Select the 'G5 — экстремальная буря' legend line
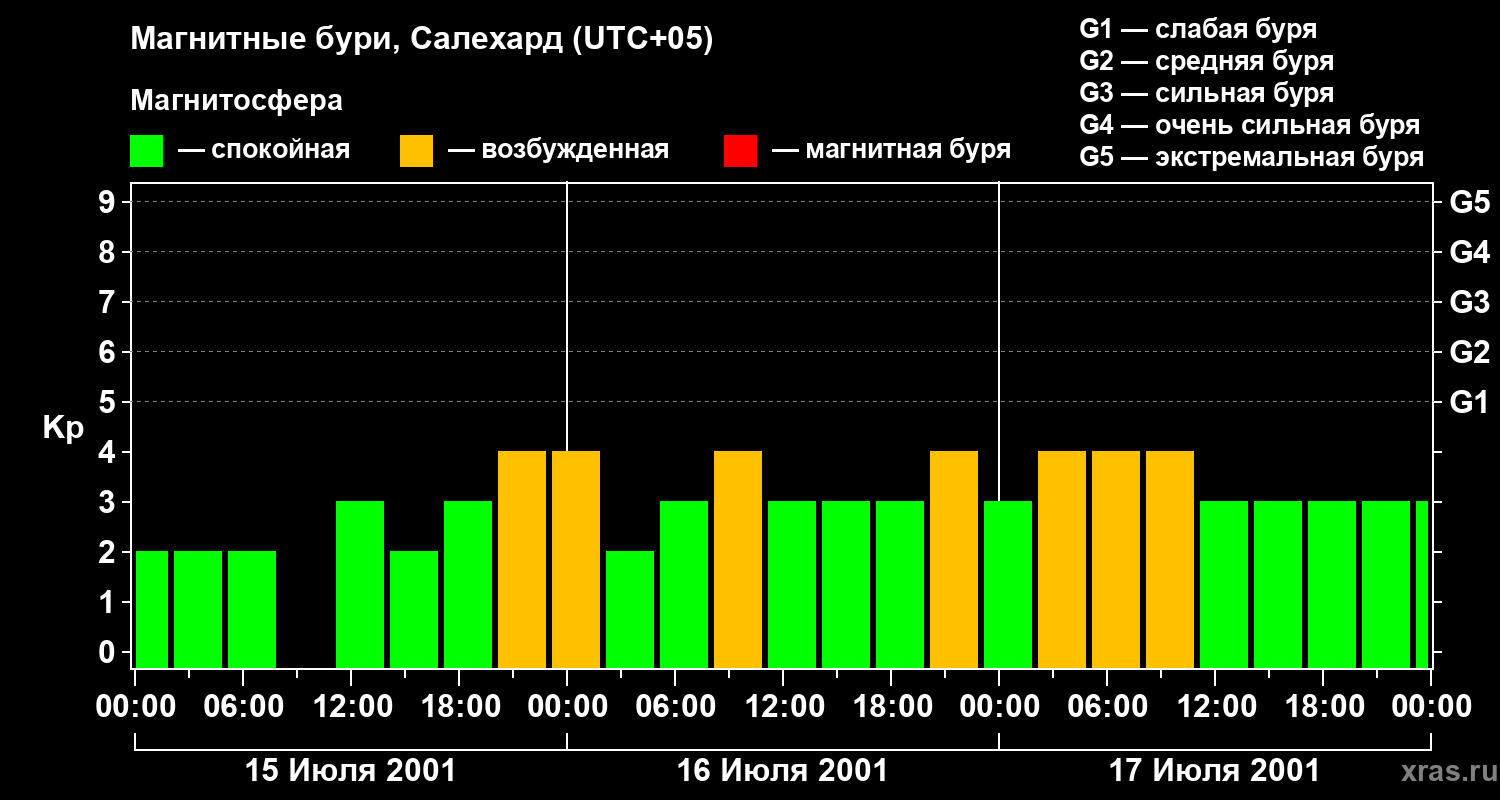The height and width of the screenshot is (800, 1500). [x=1251, y=157]
